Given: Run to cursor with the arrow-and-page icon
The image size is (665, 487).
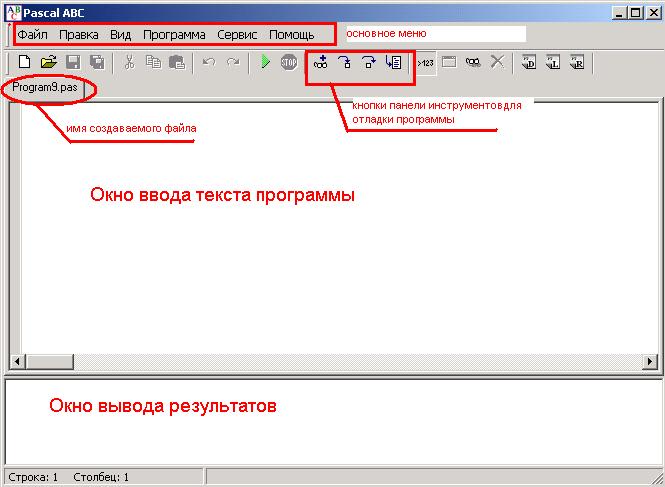Looking at the screenshot, I should pyautogui.click(x=393, y=62).
